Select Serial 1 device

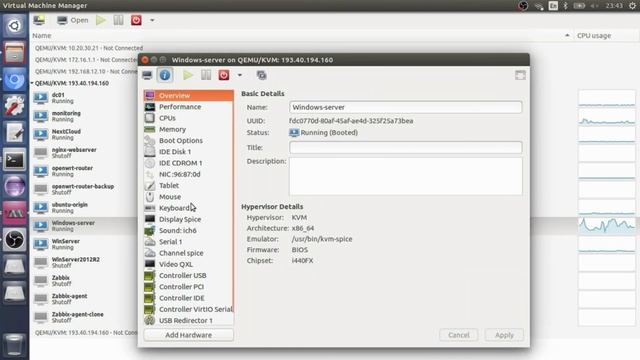coord(189,242)
